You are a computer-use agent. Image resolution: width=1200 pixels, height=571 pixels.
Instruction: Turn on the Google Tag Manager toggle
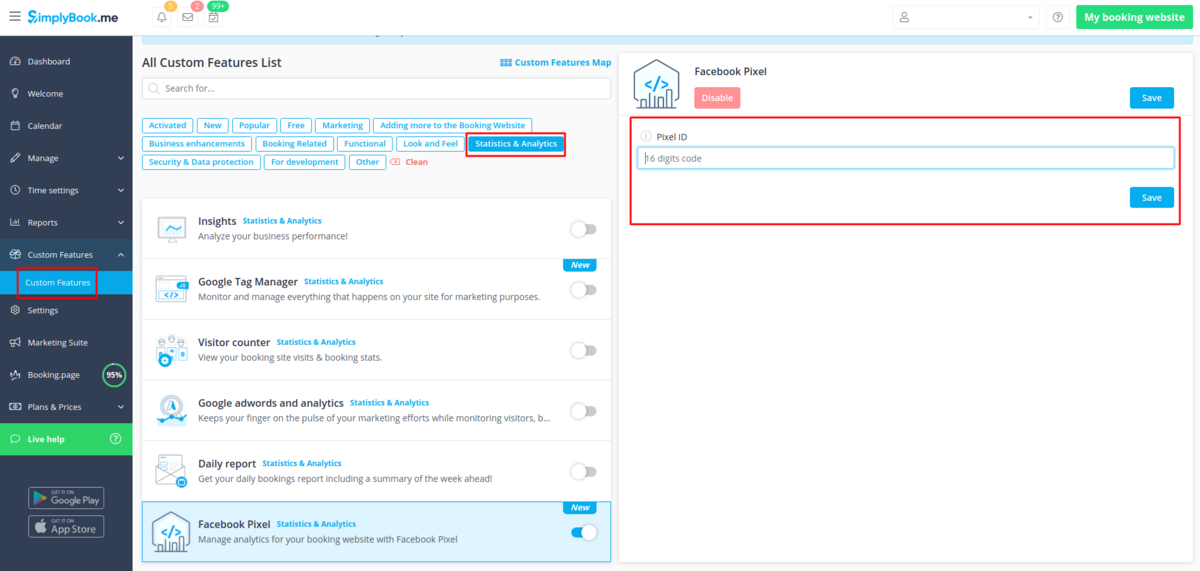(x=583, y=290)
